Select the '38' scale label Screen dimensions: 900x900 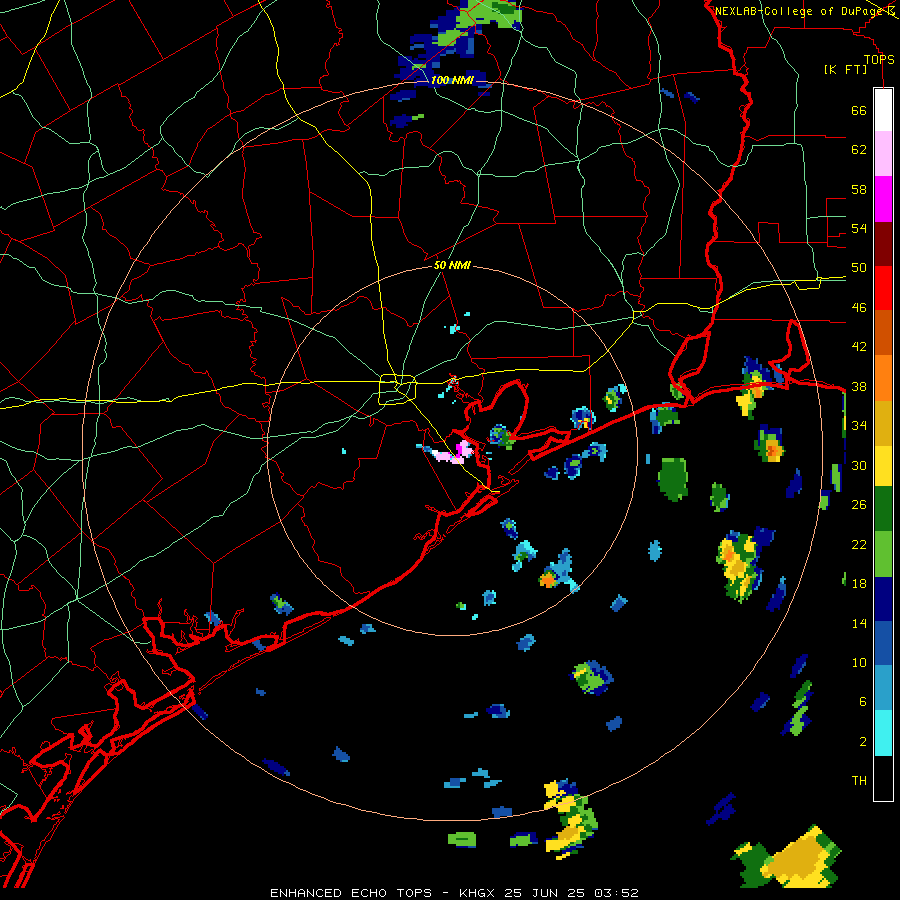[x=859, y=386]
